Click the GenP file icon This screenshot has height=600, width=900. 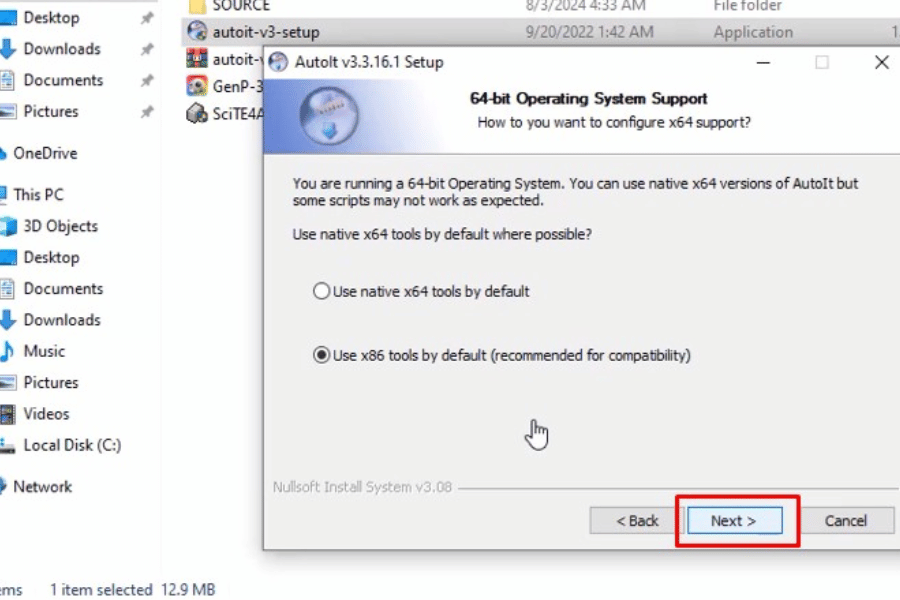tap(197, 86)
